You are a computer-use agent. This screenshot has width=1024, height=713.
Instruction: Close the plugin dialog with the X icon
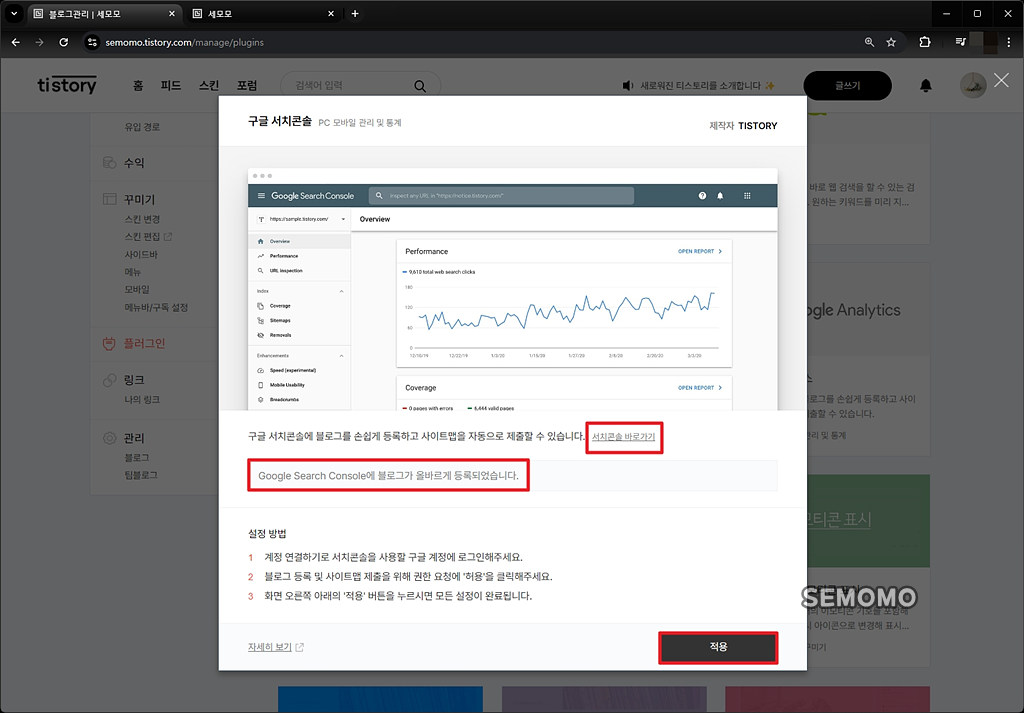click(x=1001, y=80)
